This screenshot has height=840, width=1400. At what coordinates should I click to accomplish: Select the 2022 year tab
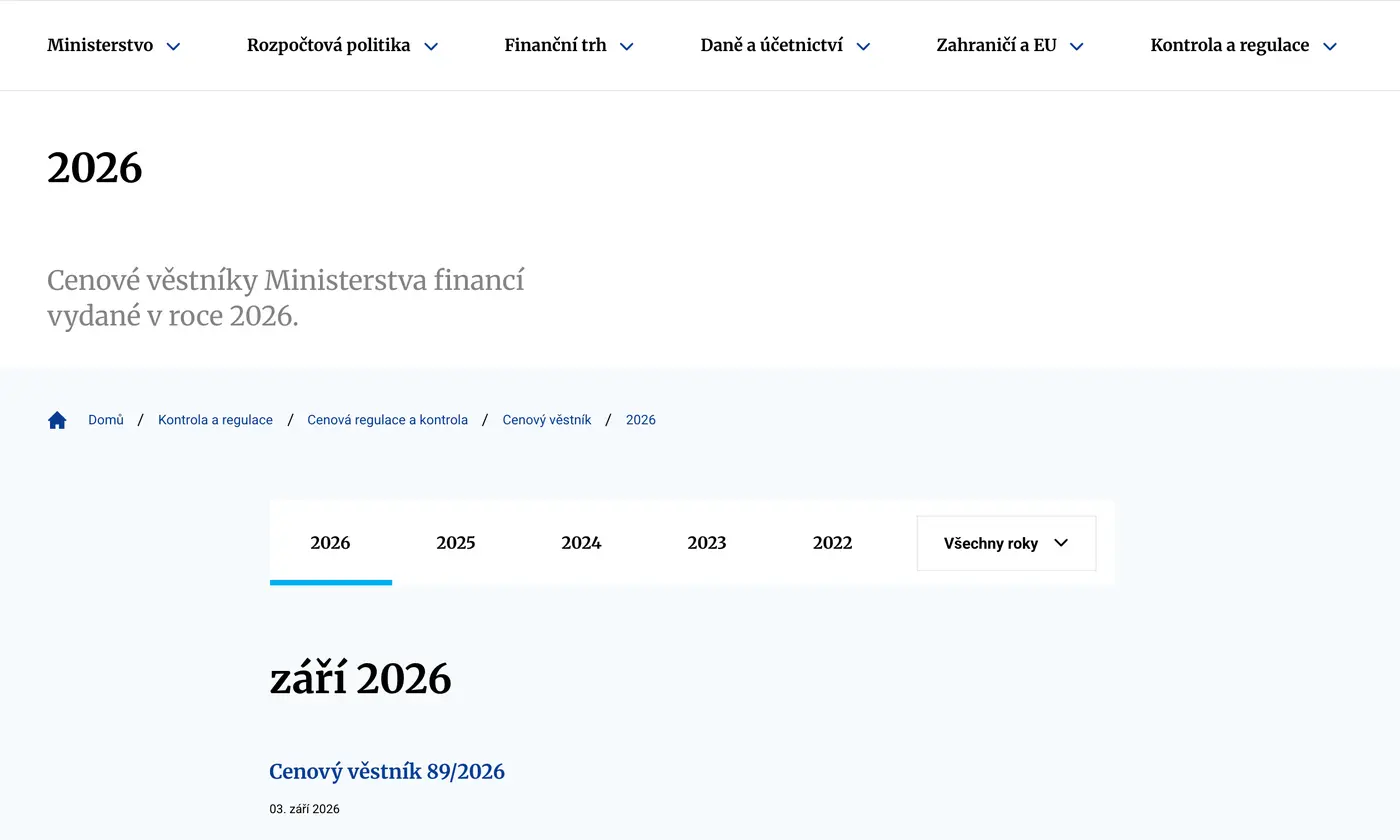832,543
